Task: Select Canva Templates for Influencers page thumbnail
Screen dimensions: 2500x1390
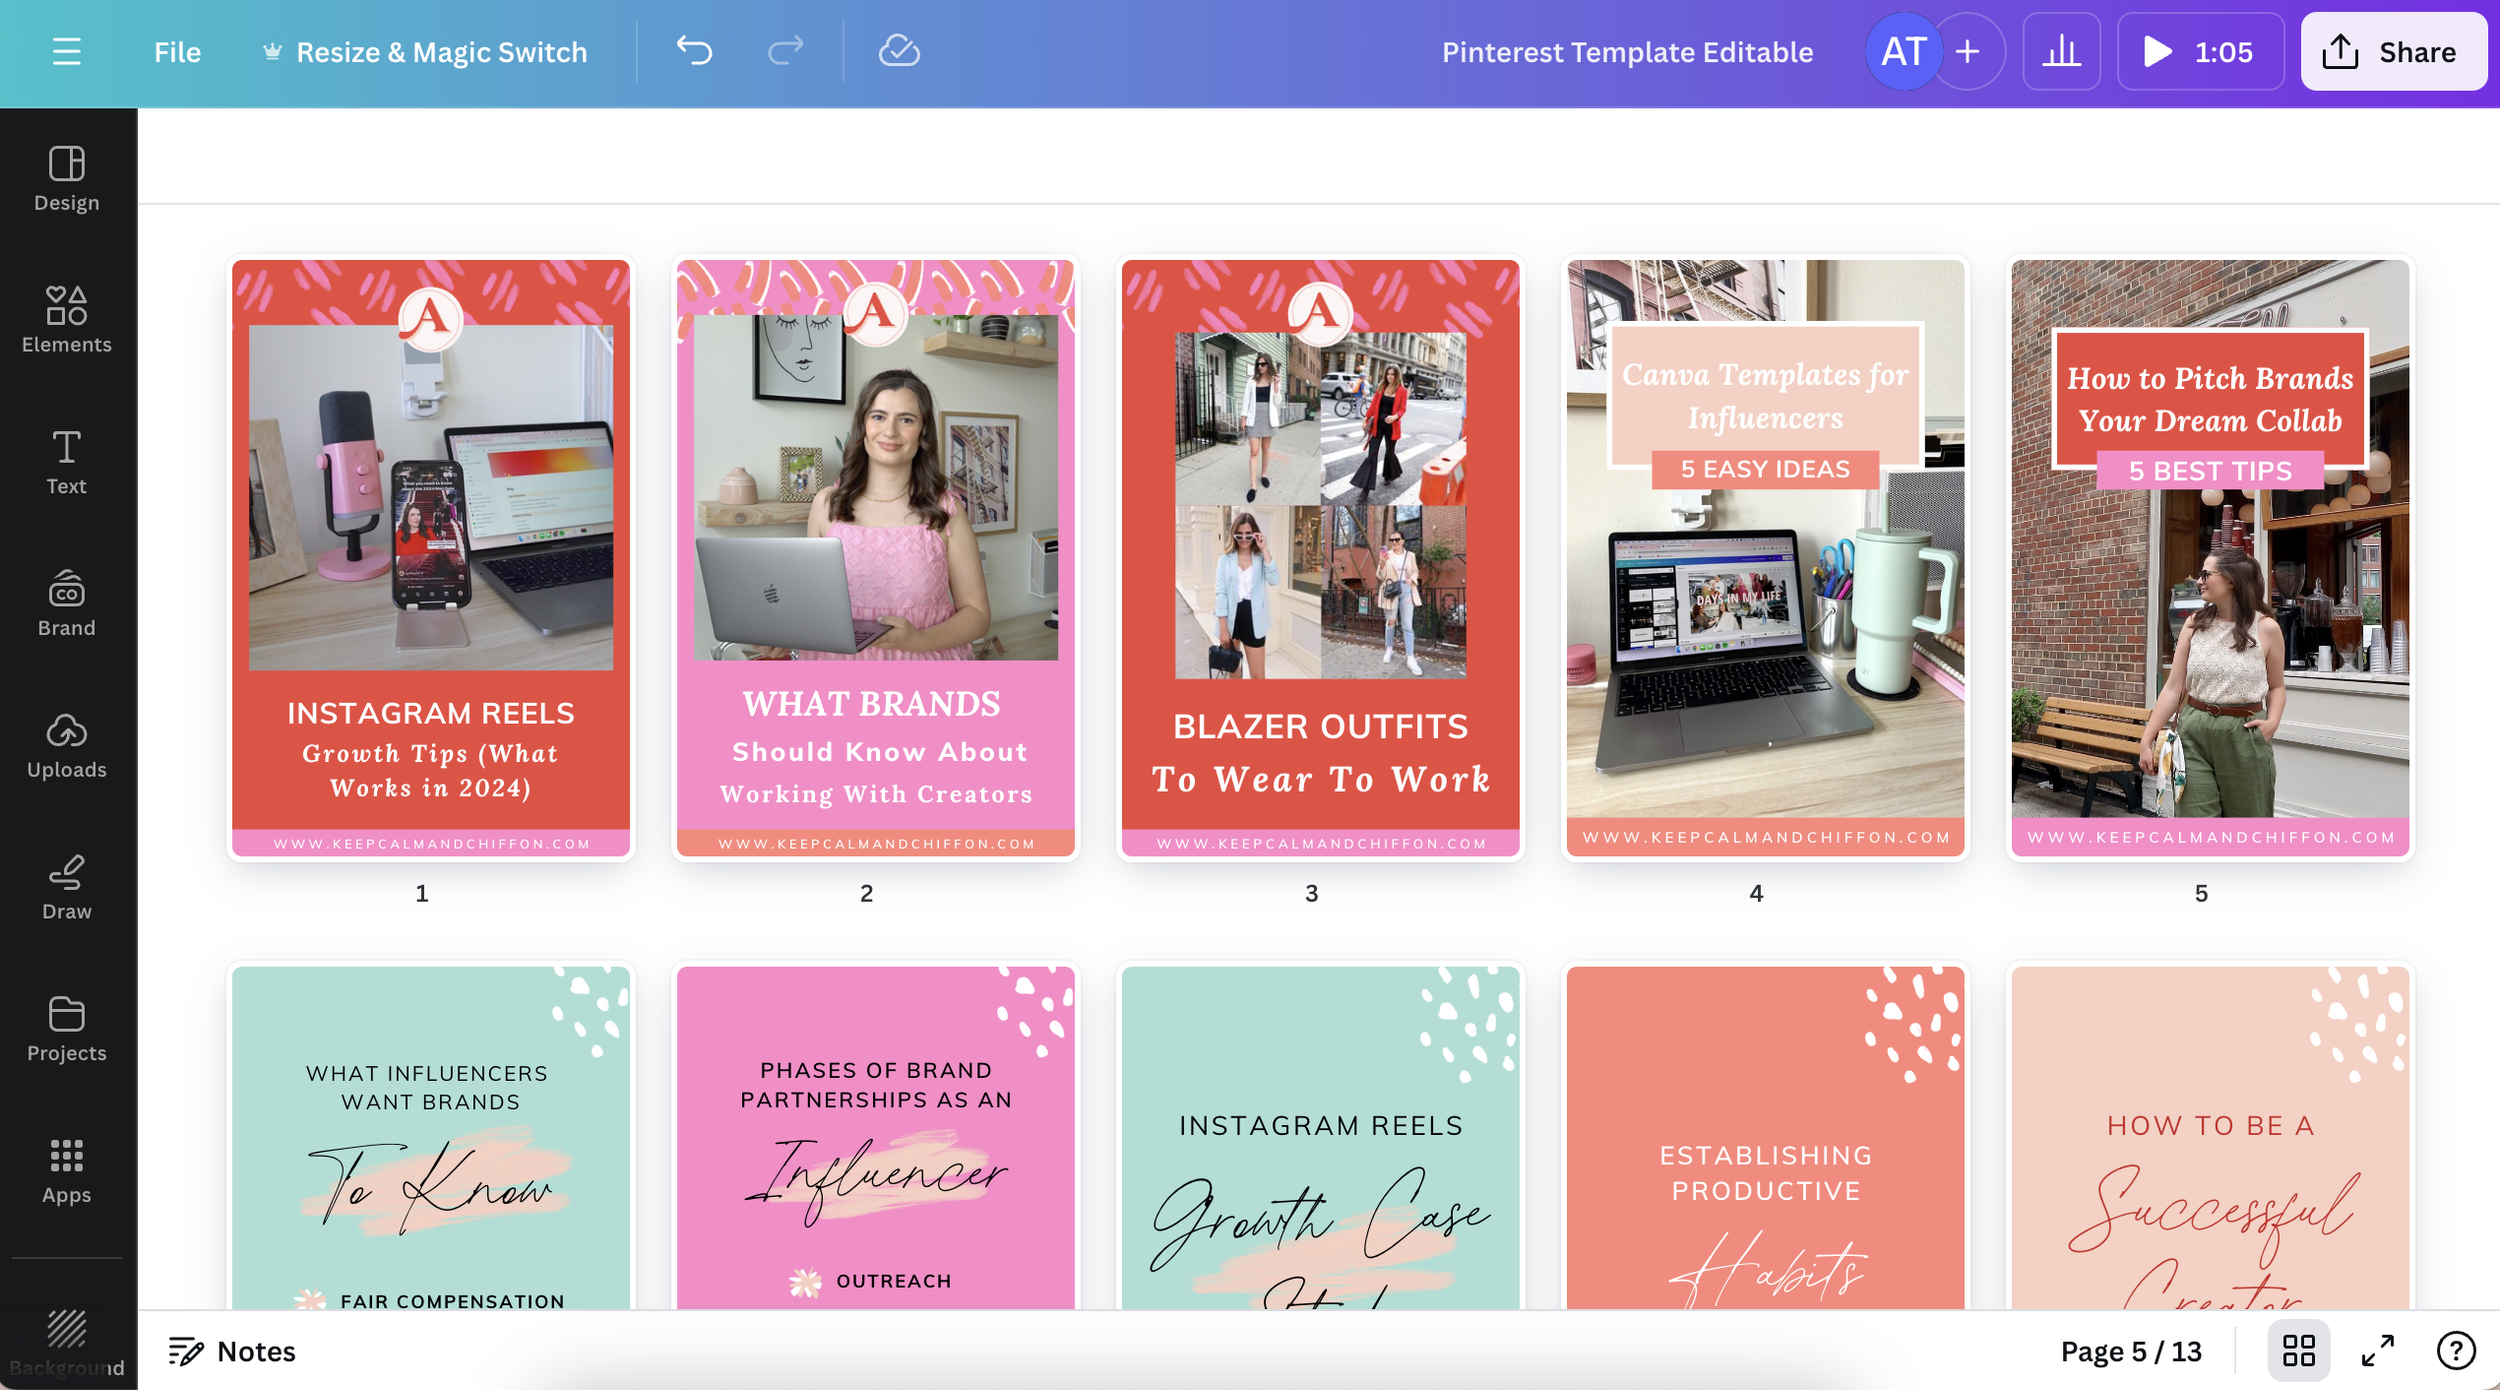Action: [1765, 558]
